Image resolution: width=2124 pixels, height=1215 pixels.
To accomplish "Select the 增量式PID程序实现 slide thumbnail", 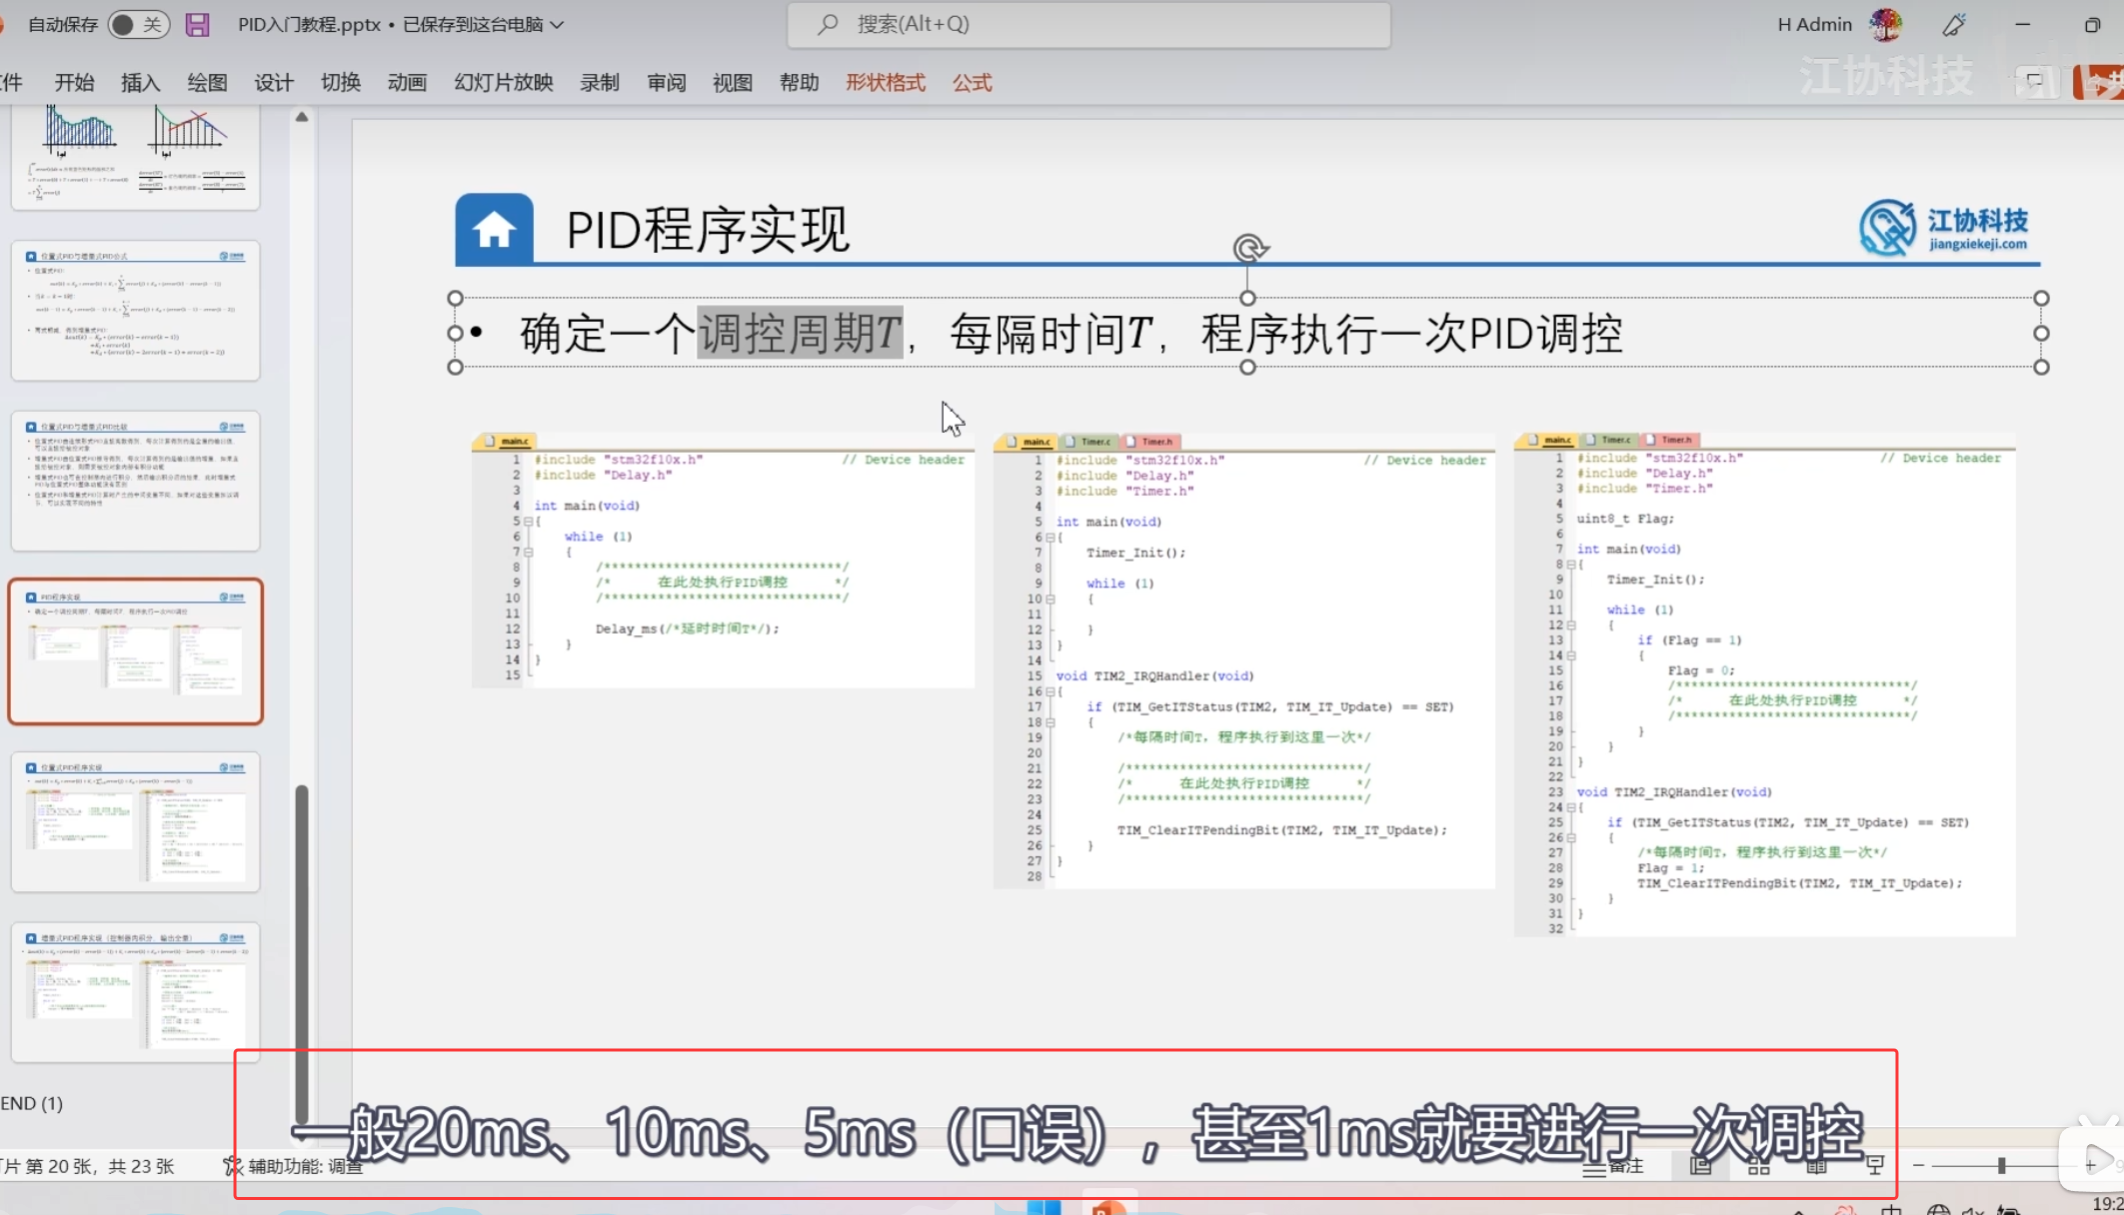I will pyautogui.click(x=135, y=992).
